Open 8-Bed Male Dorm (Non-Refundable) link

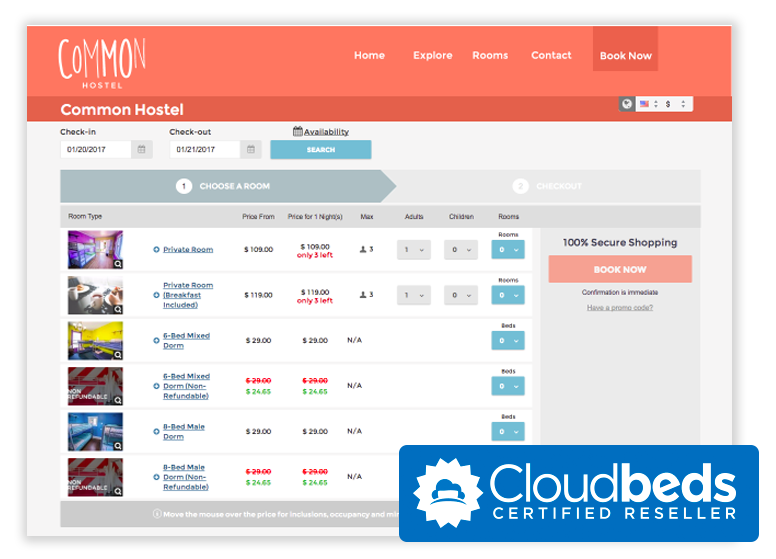point(186,477)
